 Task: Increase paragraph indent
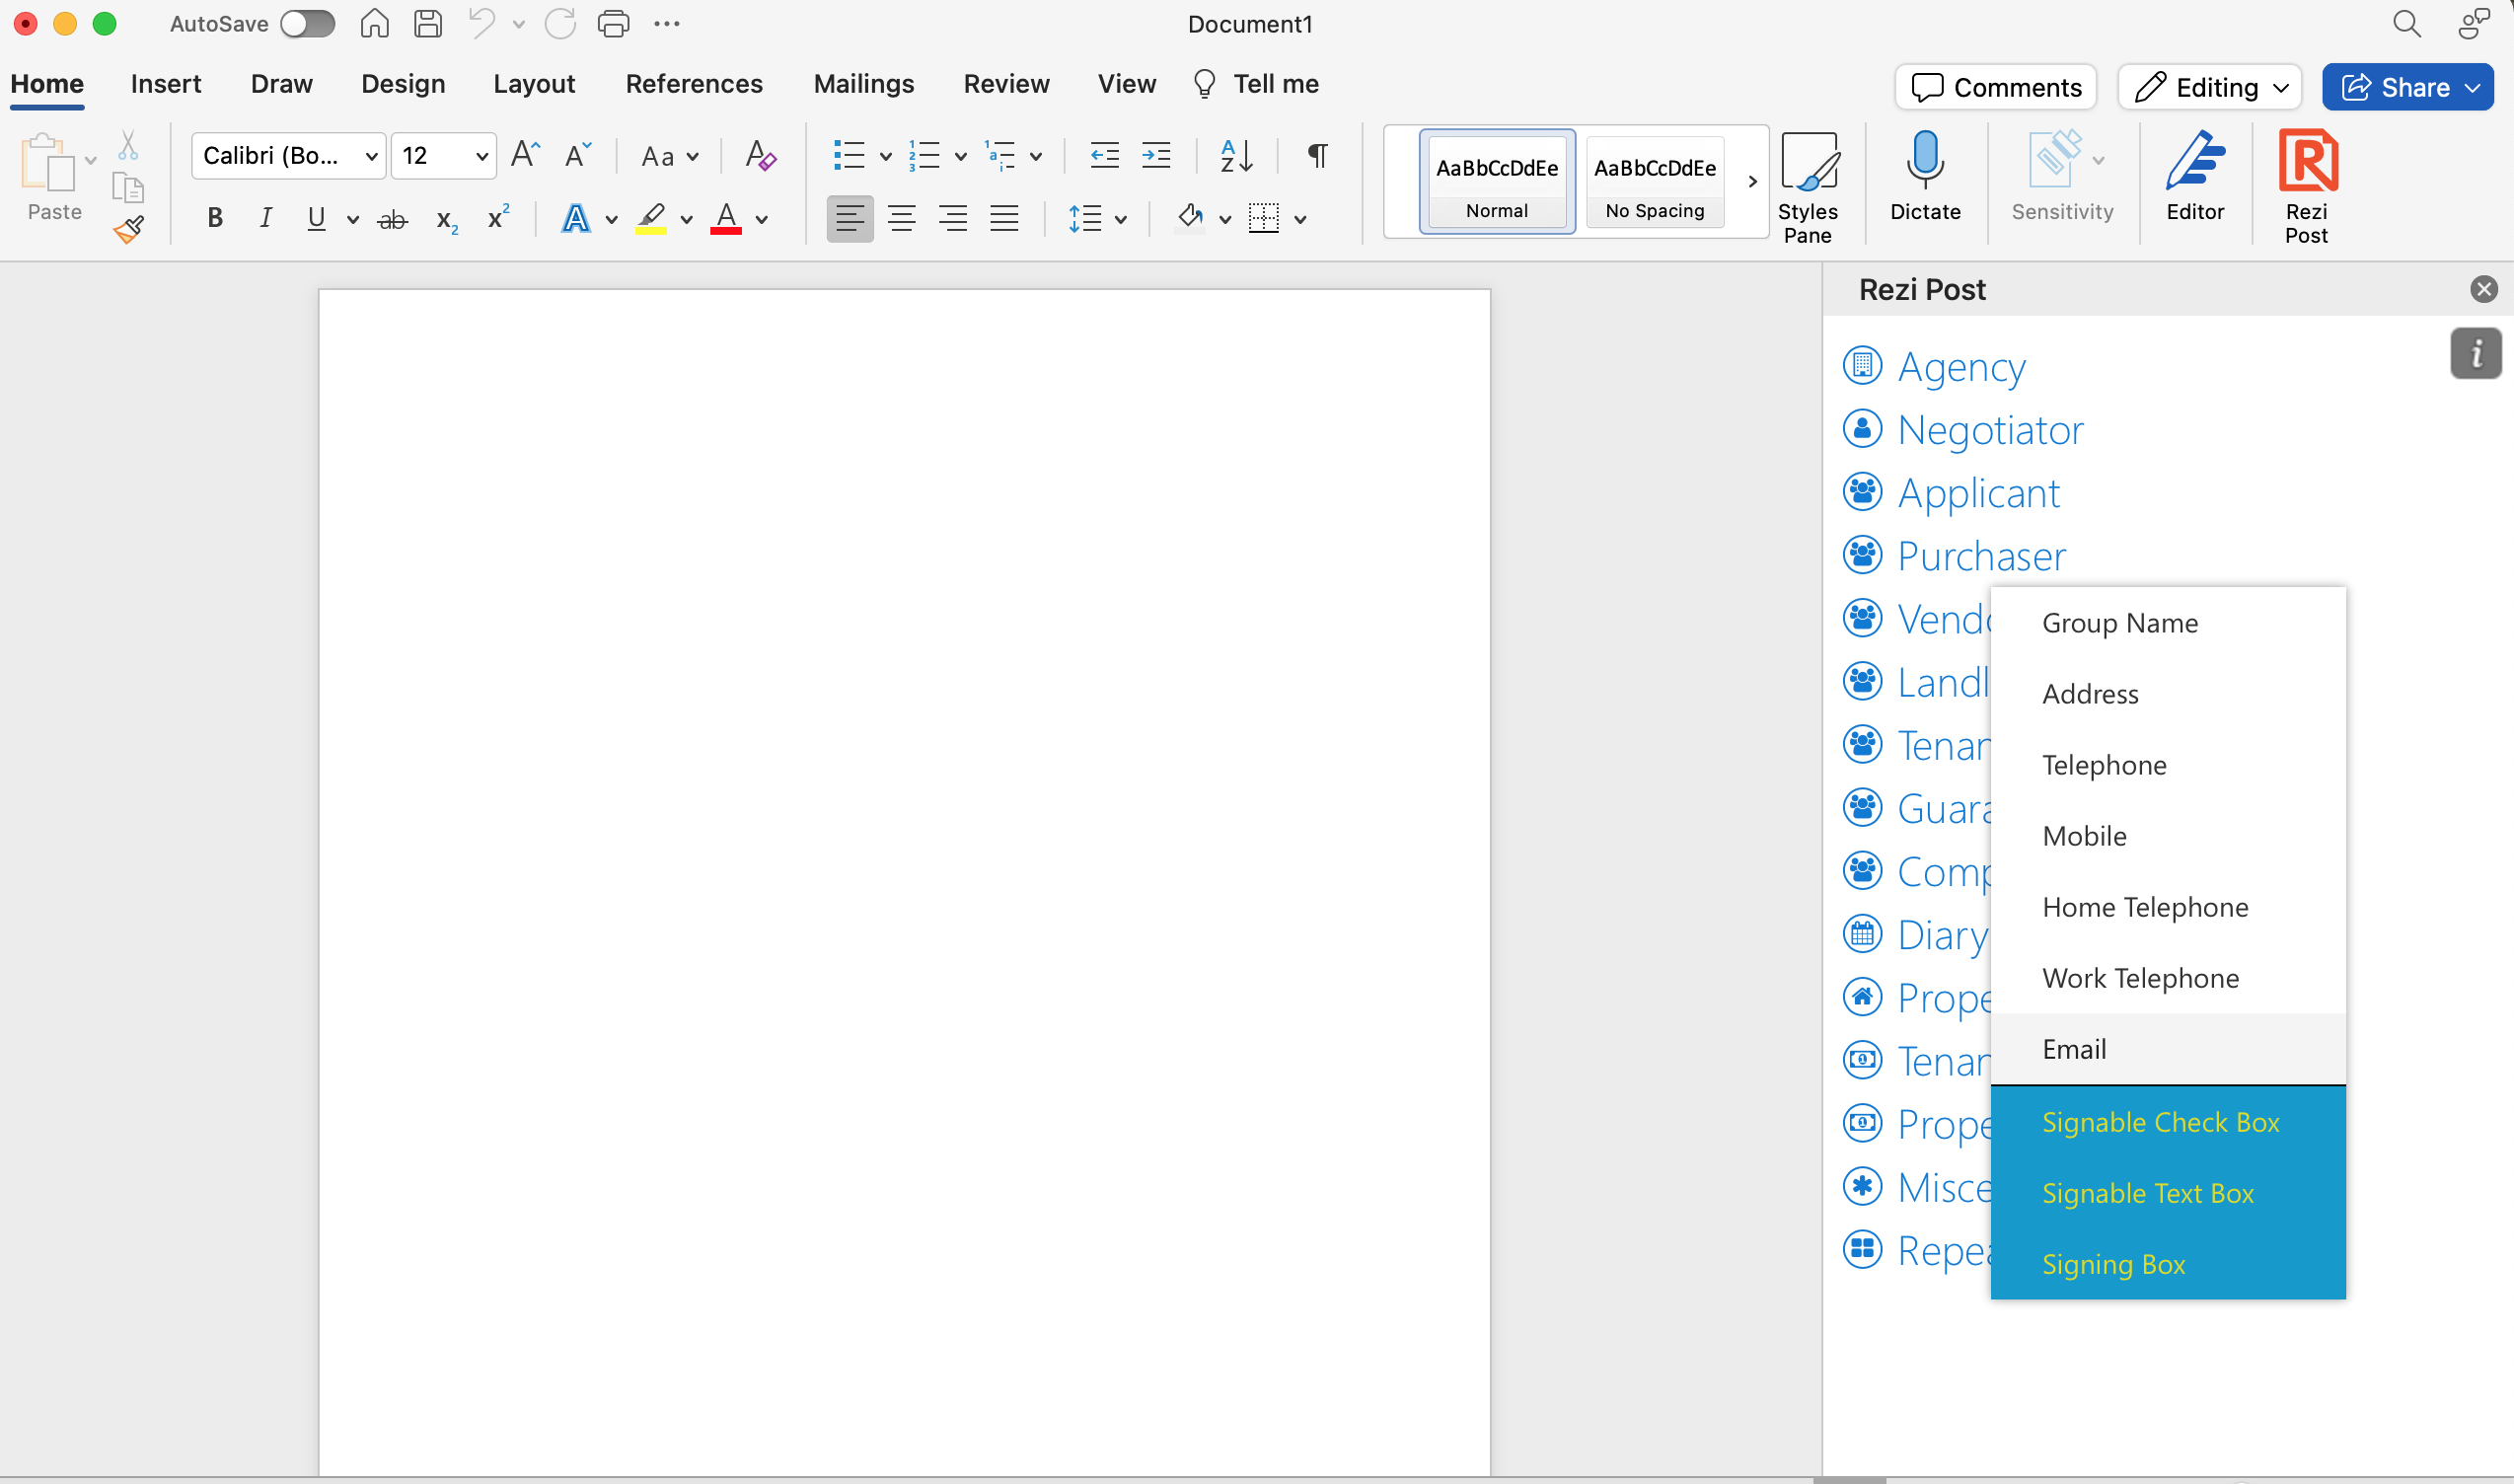click(1156, 155)
